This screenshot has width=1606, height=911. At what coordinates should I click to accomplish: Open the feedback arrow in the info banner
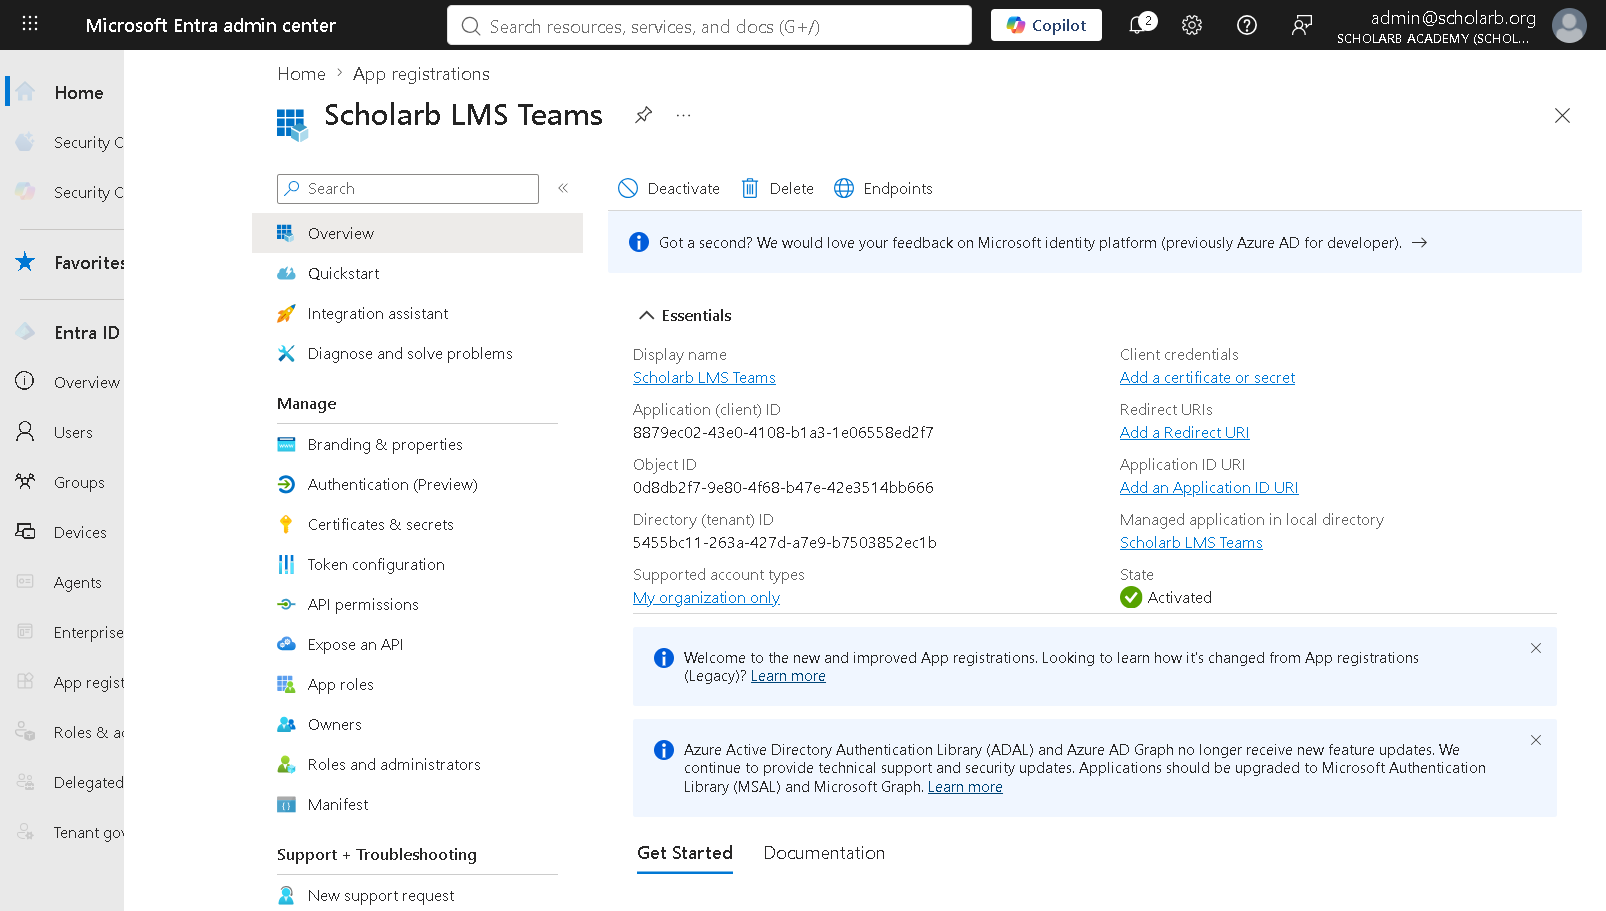coord(1419,242)
